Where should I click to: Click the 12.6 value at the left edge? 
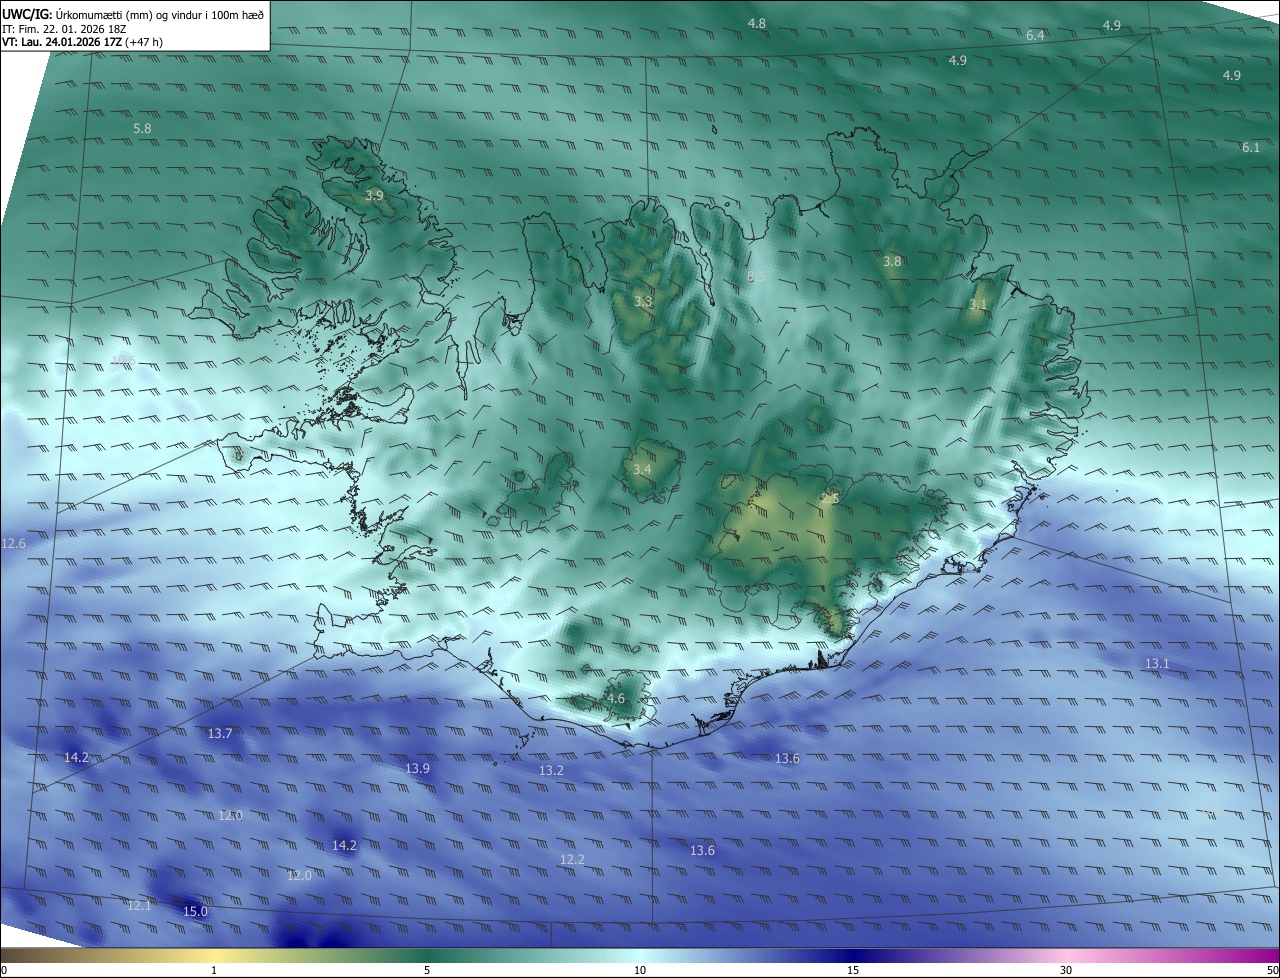pyautogui.click(x=14, y=543)
